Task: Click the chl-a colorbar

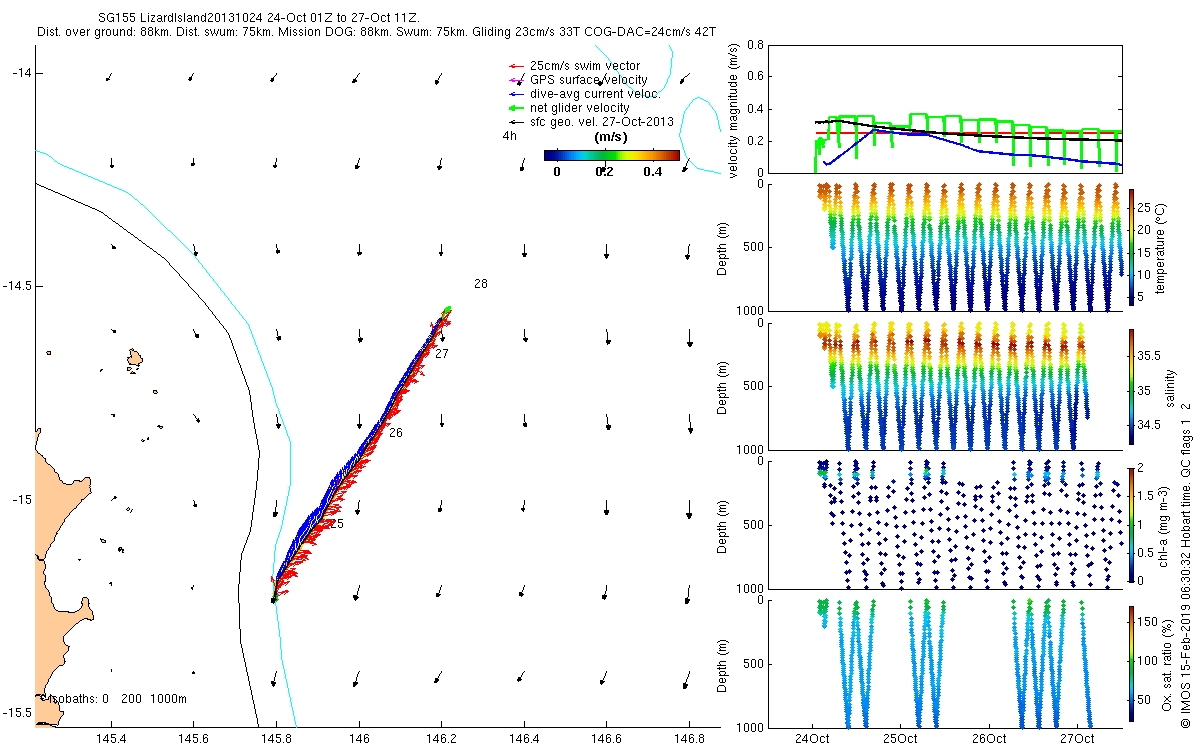Action: tap(1131, 524)
